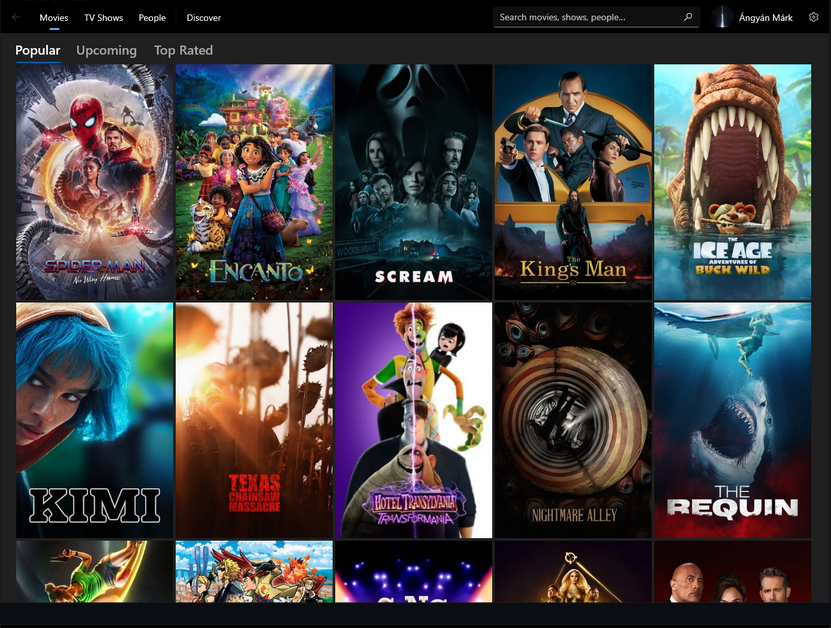Open Spider-Man No Way Home poster

95,182
